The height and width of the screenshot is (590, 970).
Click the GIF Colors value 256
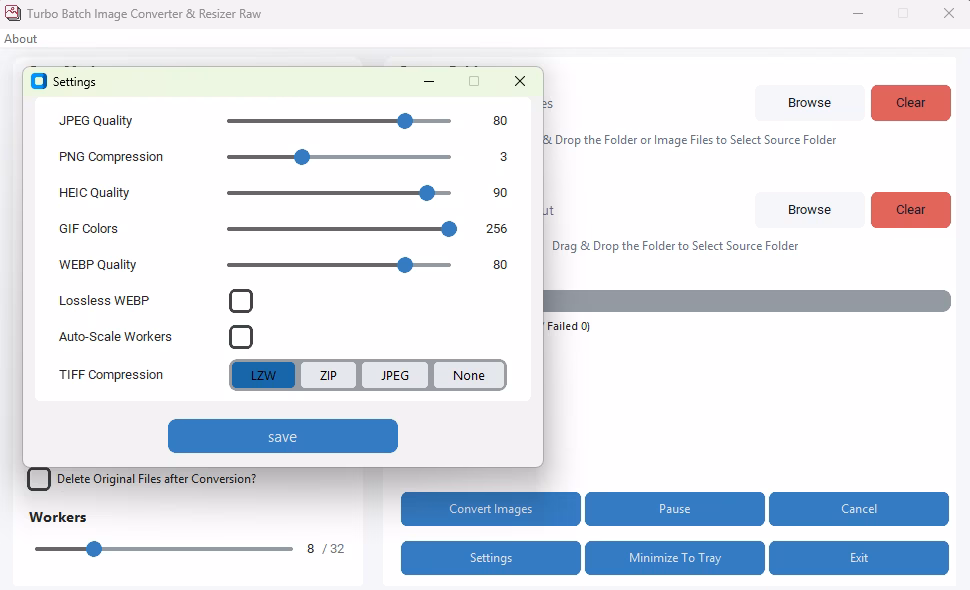coord(496,229)
